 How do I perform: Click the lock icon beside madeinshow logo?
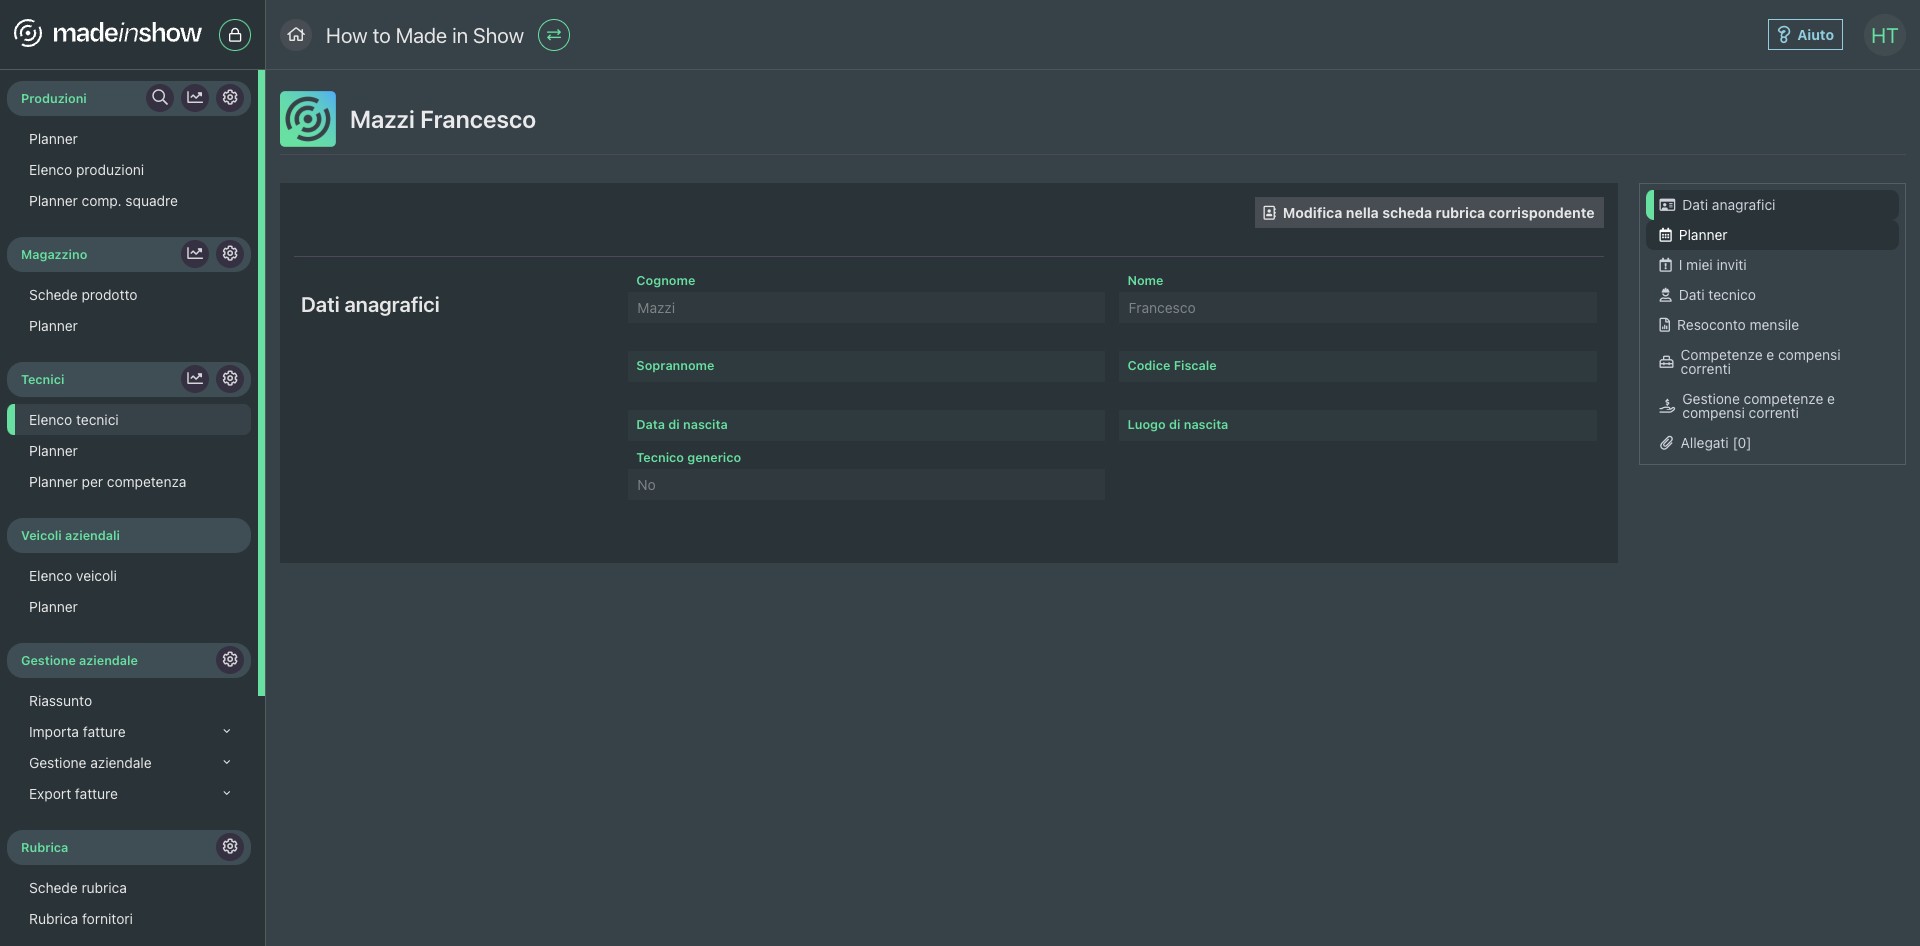[x=235, y=35]
